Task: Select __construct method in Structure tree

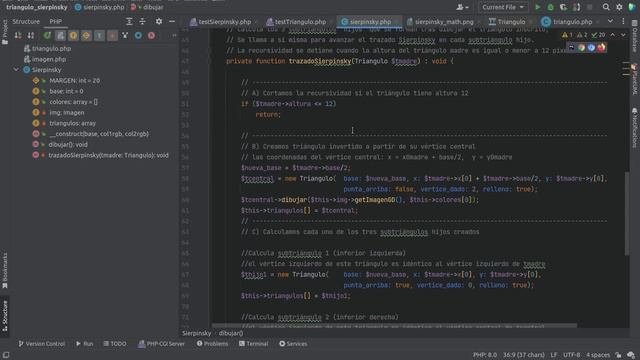Action: [x=99, y=134]
